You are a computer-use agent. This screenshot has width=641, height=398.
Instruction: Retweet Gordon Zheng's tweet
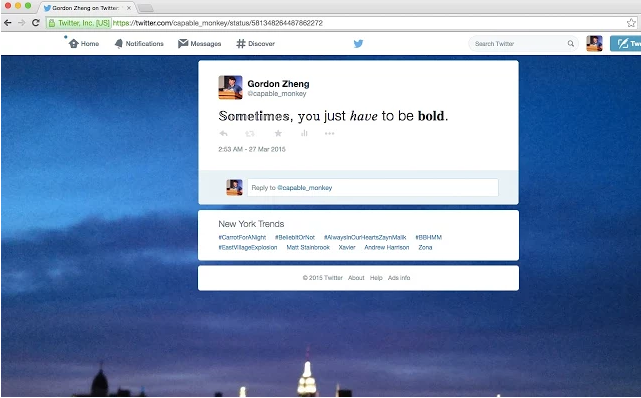click(250, 133)
